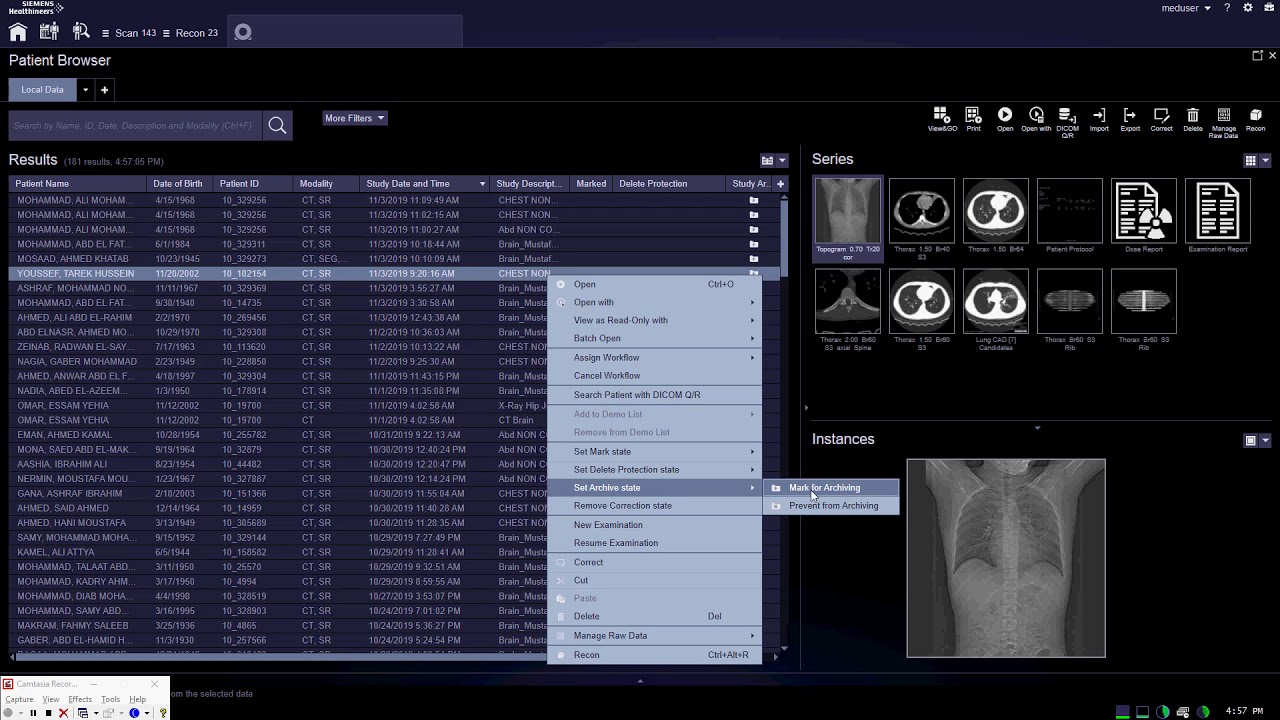The width and height of the screenshot is (1280, 720).
Task: Click the View&GO toolbar icon
Action: [x=942, y=120]
